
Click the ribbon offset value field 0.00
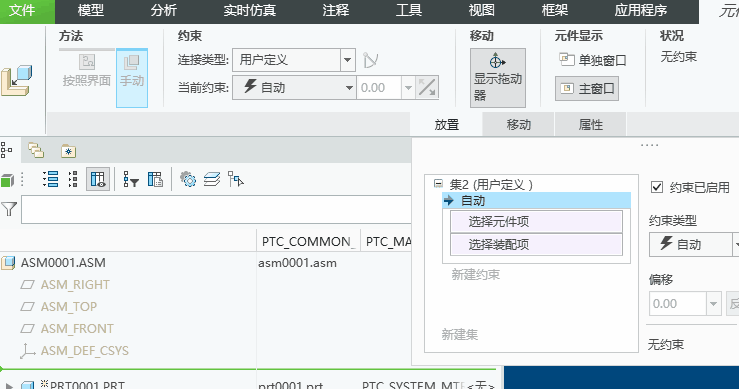[379, 88]
